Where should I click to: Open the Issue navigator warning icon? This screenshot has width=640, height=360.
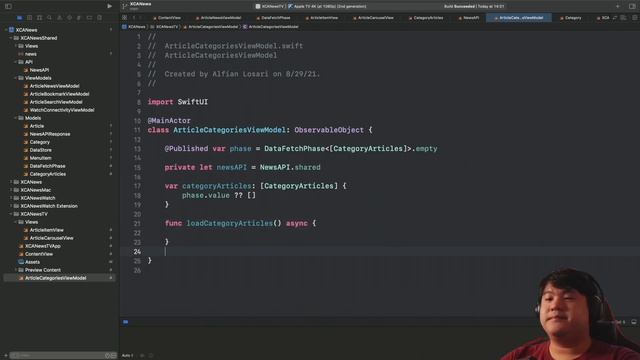(x=59, y=18)
